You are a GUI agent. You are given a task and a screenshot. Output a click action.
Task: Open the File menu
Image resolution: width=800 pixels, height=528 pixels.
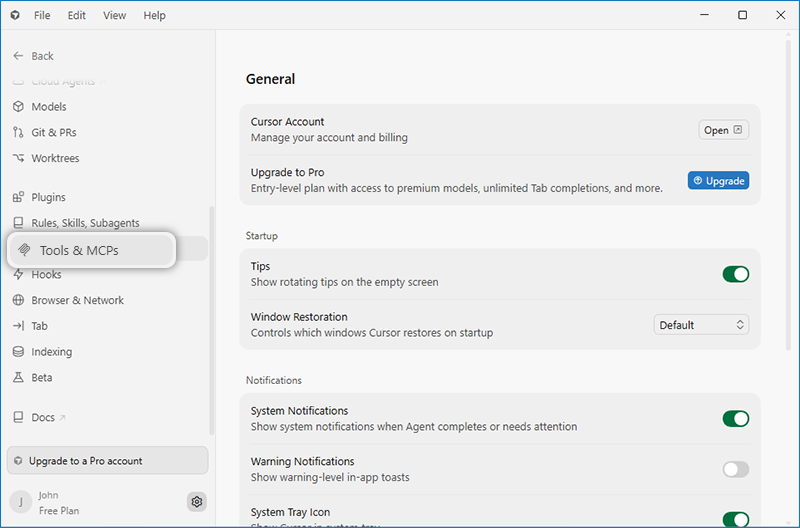(42, 15)
